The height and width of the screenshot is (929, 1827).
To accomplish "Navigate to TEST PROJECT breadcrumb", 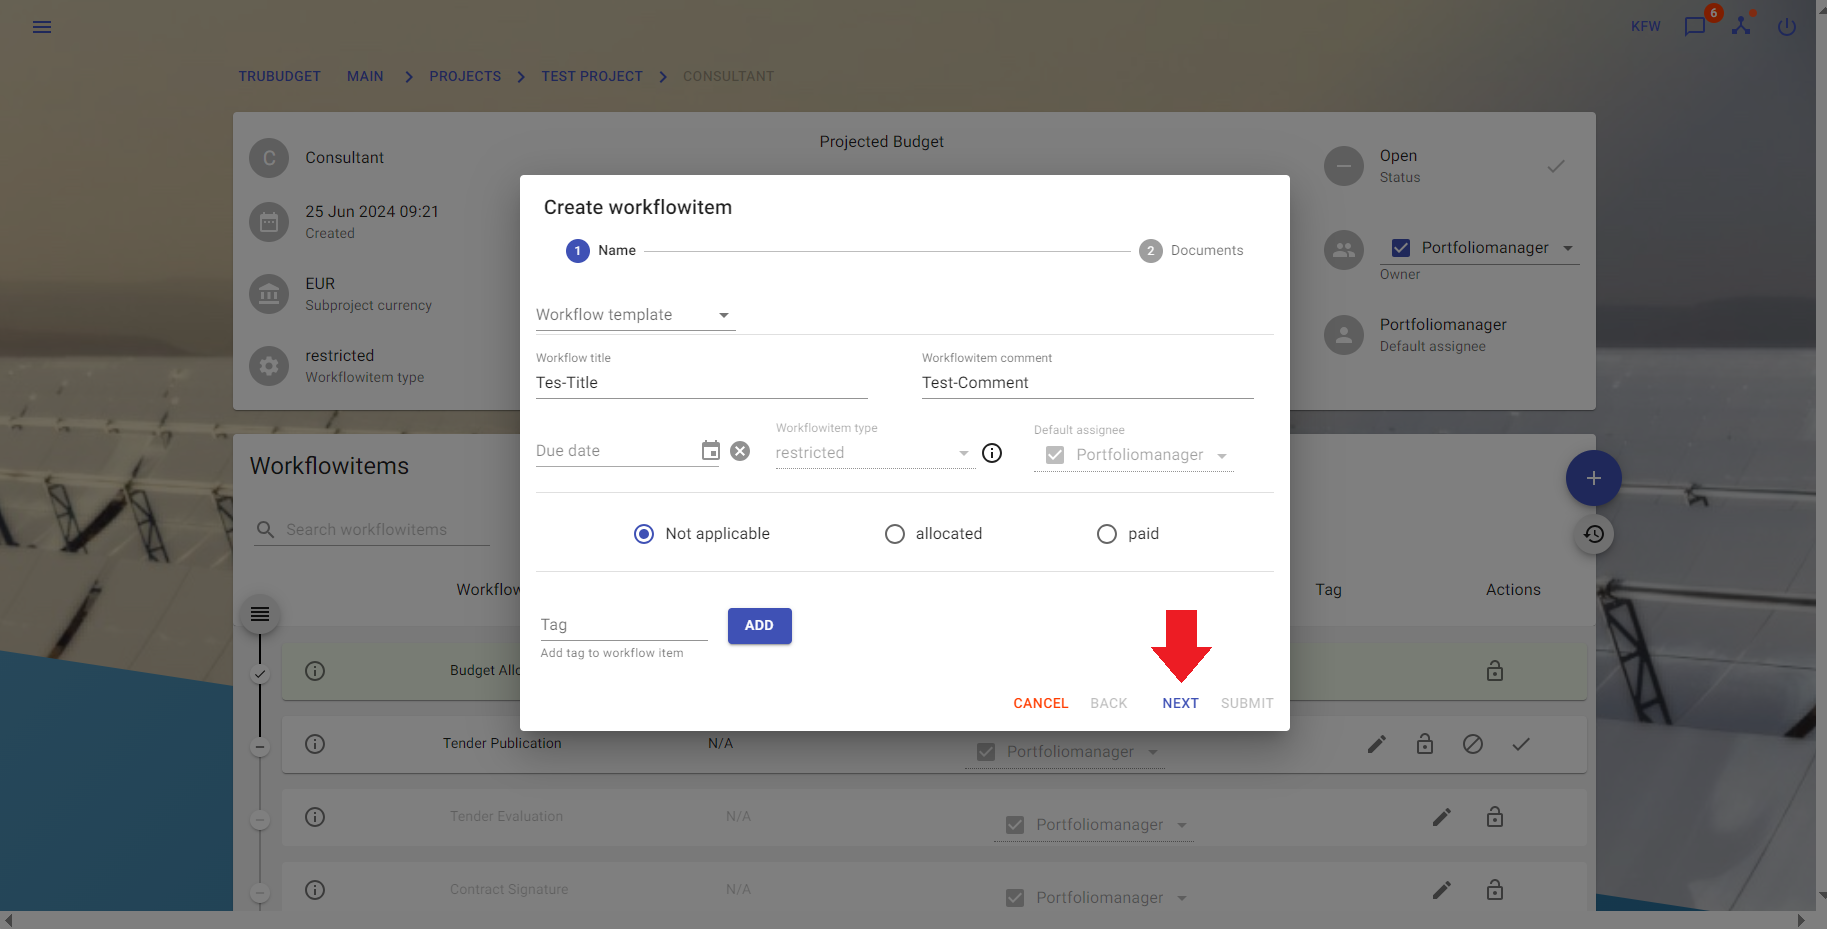I will (x=592, y=76).
